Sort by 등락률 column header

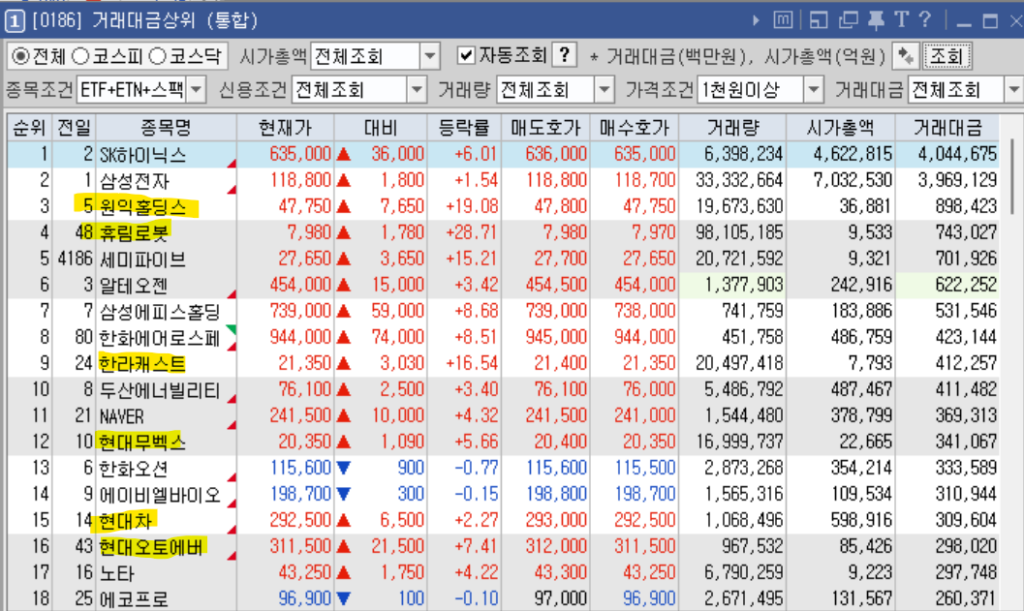(463, 128)
